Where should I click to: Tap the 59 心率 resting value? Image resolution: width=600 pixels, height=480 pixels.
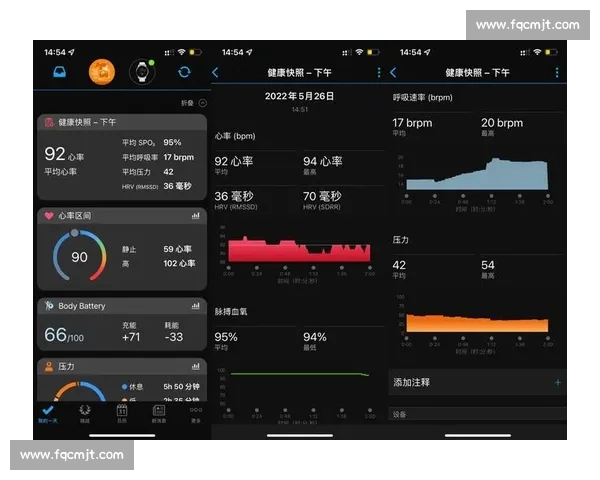tap(178, 249)
